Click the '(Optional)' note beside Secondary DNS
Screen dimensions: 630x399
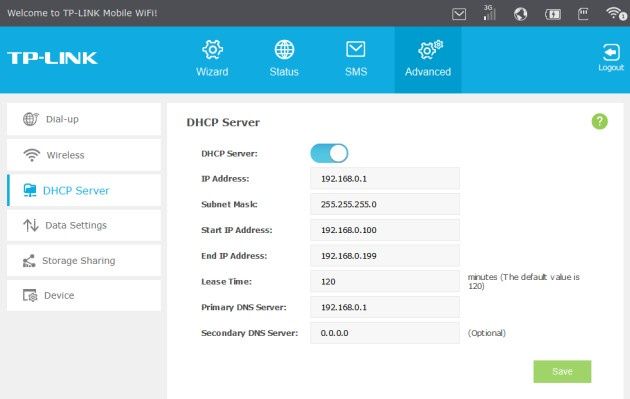click(487, 333)
